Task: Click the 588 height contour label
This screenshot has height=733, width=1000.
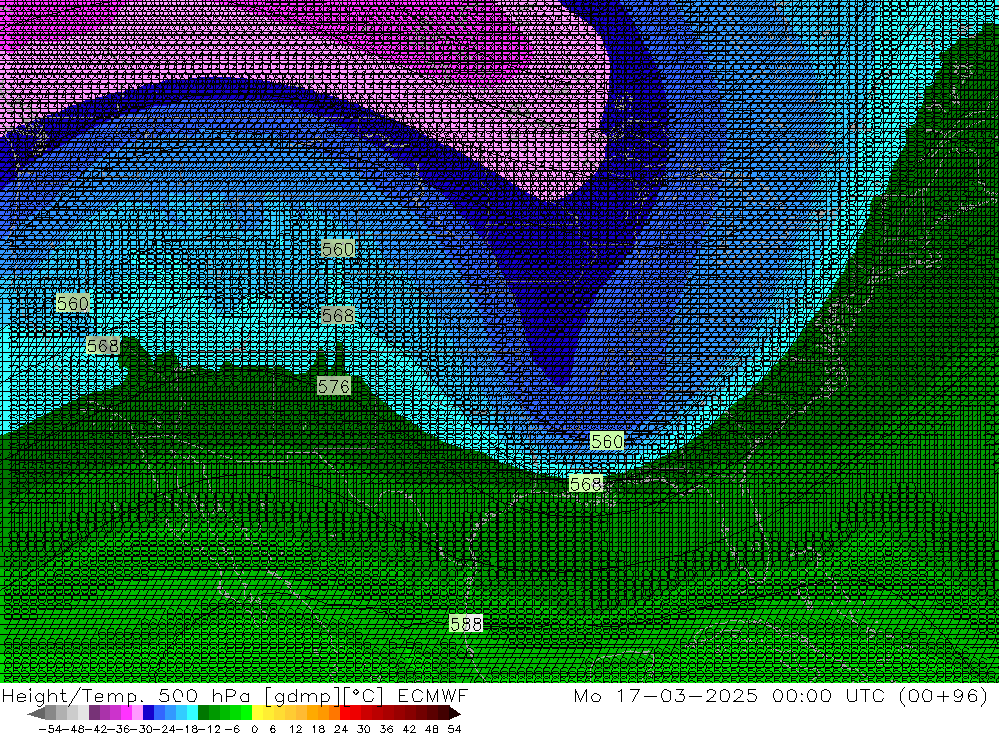Action: [466, 623]
